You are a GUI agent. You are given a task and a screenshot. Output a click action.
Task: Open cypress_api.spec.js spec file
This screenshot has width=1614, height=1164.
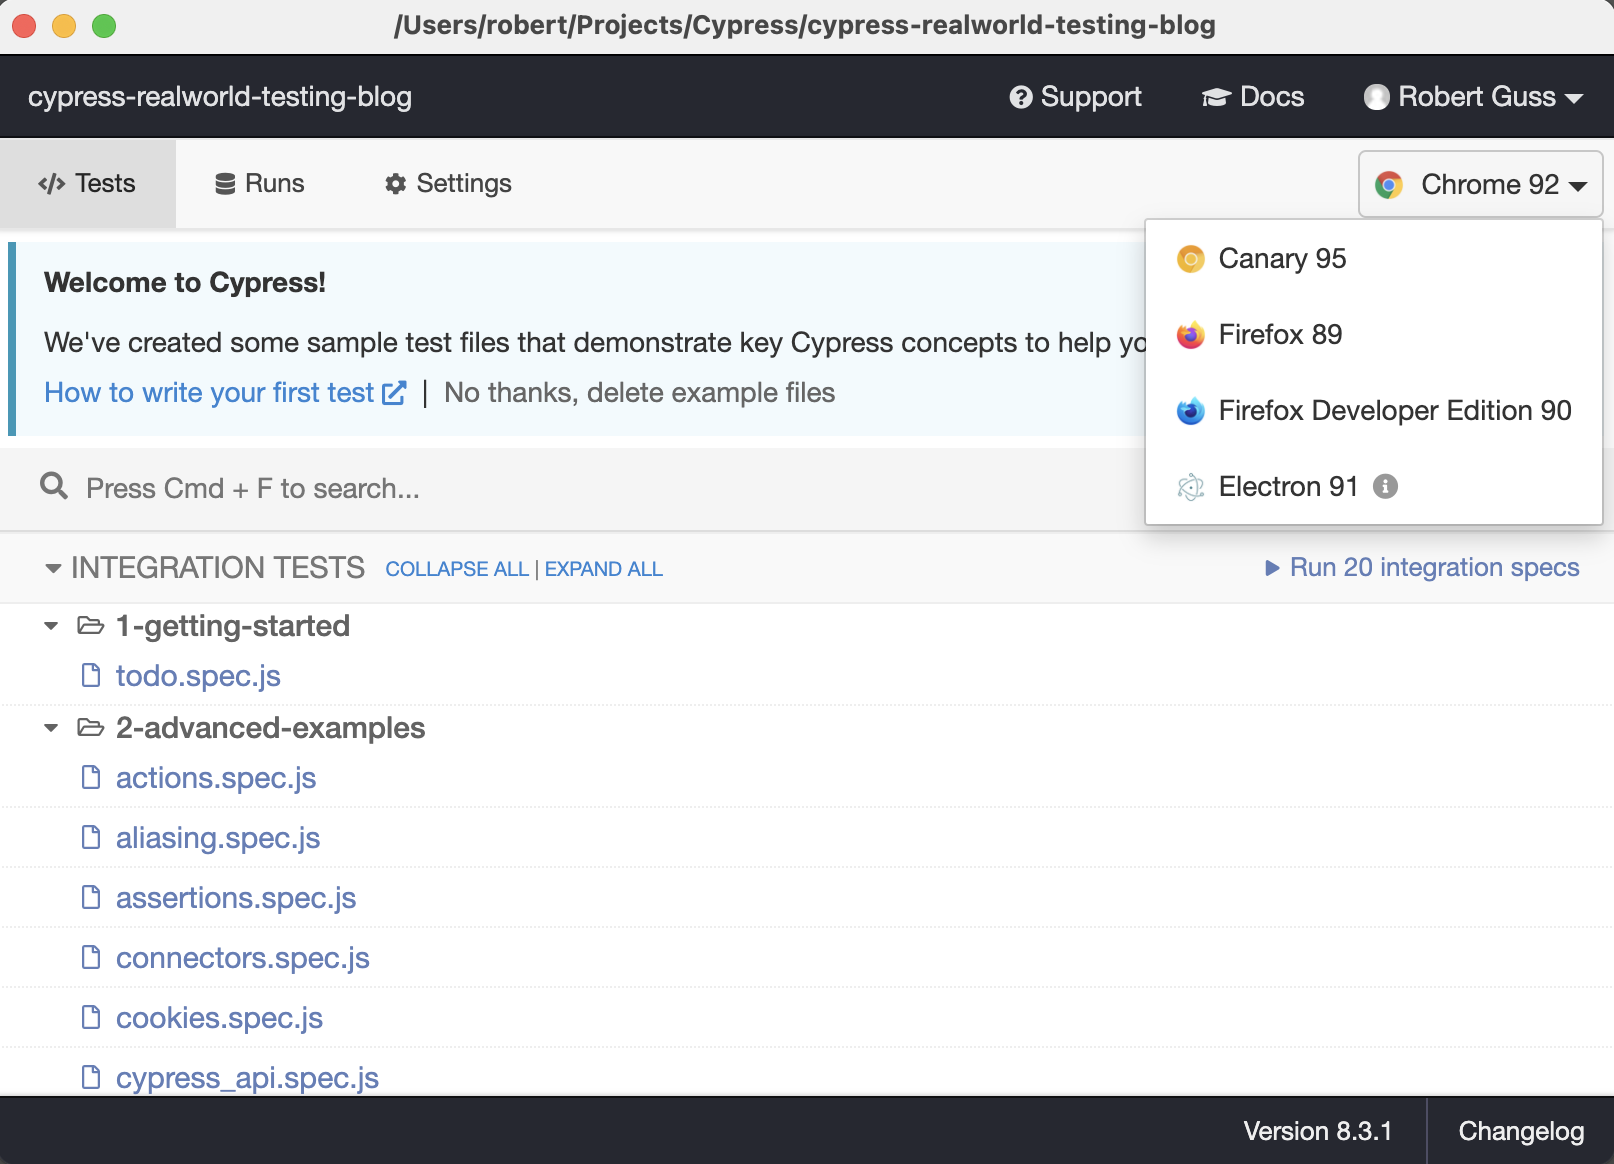tap(247, 1078)
